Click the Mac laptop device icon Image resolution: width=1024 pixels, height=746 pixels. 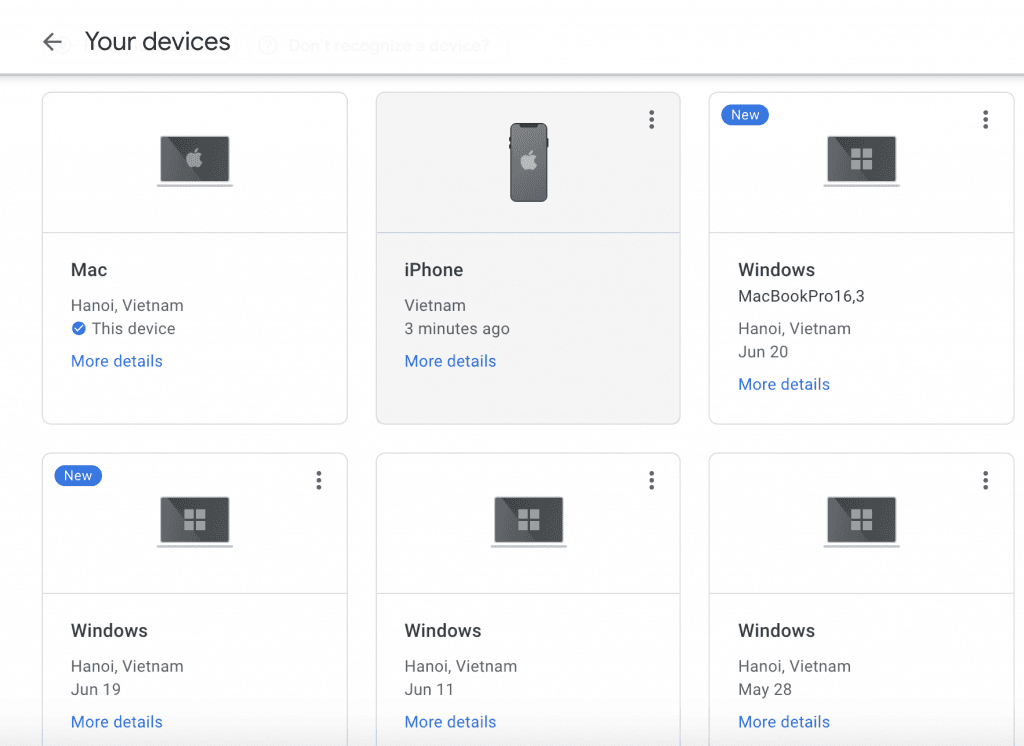click(195, 161)
